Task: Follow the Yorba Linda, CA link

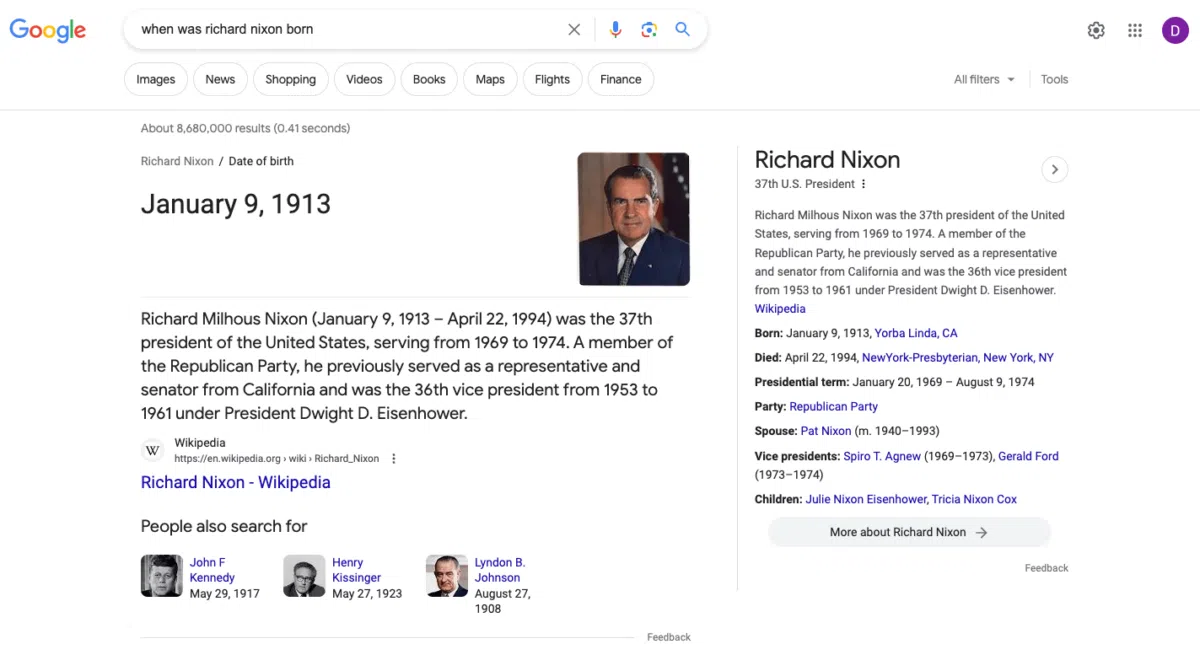Action: tap(915, 333)
